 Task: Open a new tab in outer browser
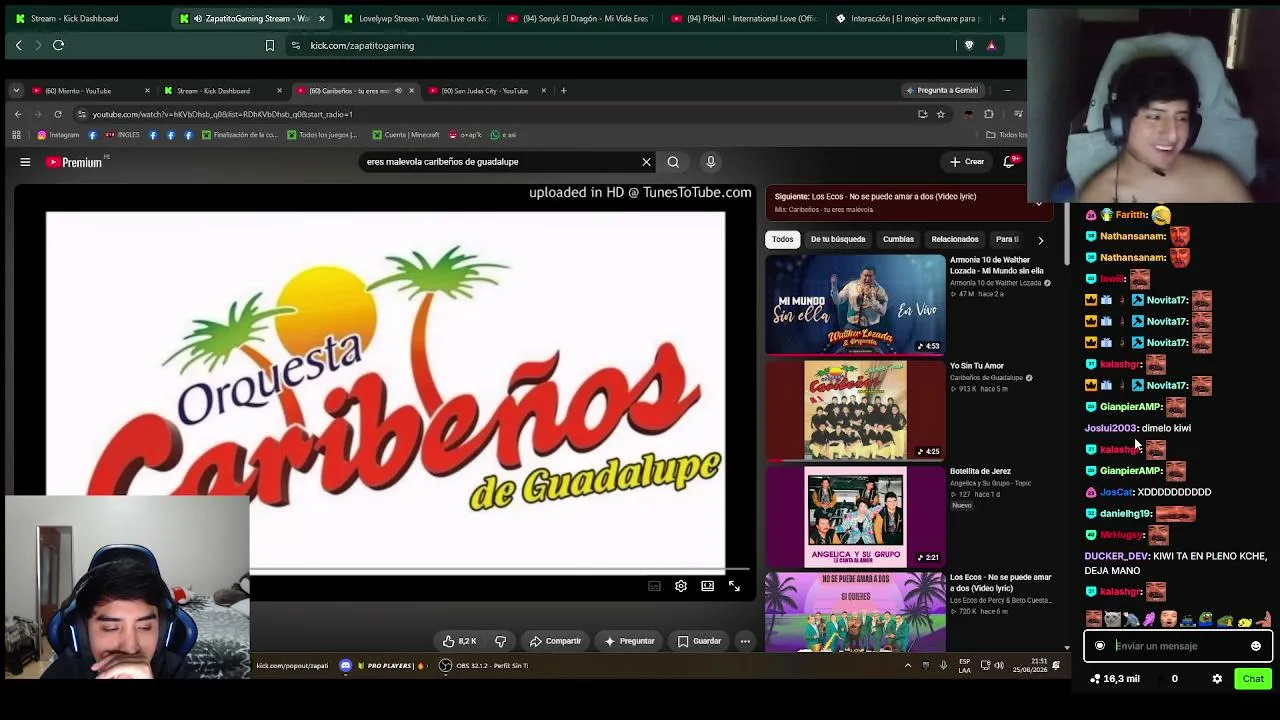(x=1002, y=18)
